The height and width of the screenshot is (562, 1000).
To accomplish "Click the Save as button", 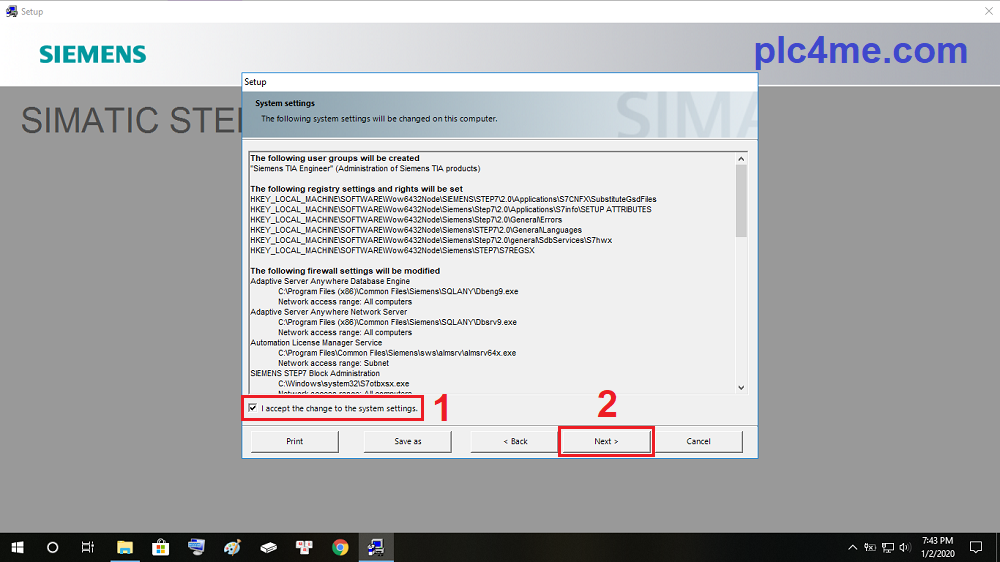I will click(408, 441).
